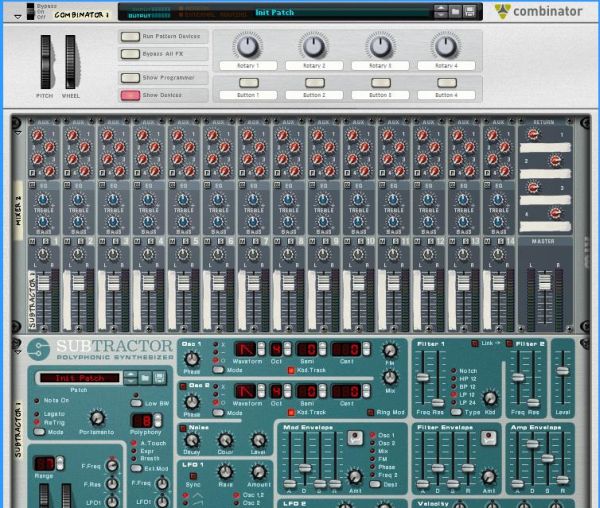Solo mixer channel 8
Screen dimensions: 600x508
pyautogui.click(x=291, y=241)
